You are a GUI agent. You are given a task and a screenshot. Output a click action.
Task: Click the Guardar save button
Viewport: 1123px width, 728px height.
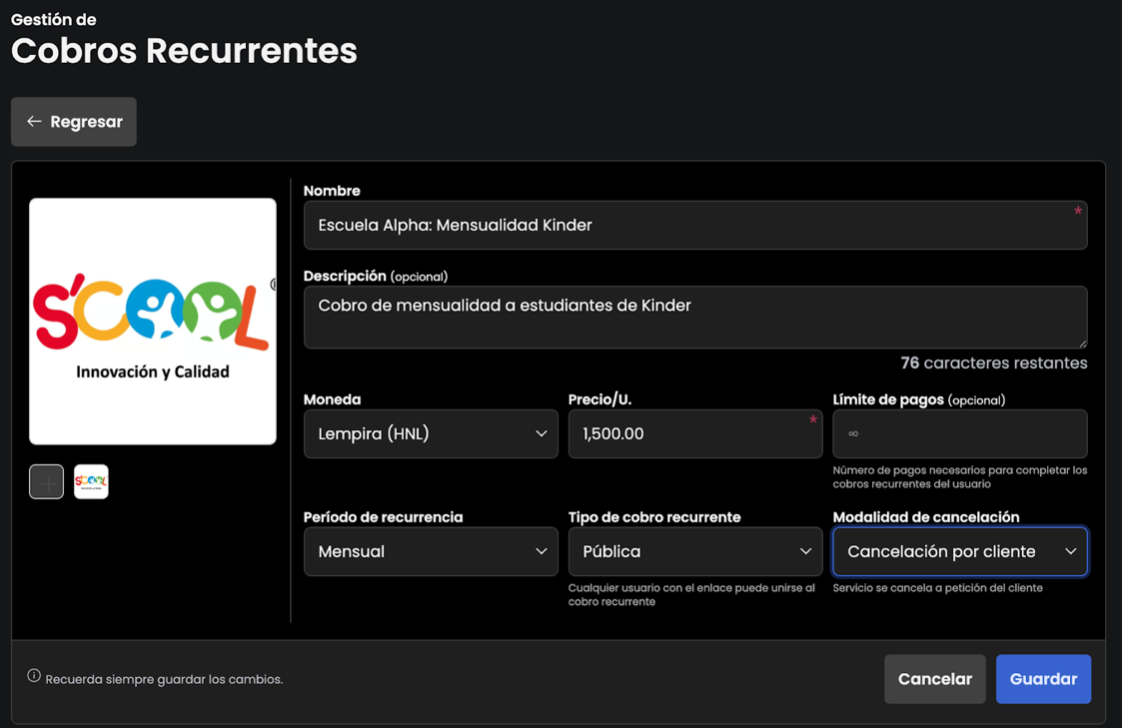click(x=1044, y=679)
